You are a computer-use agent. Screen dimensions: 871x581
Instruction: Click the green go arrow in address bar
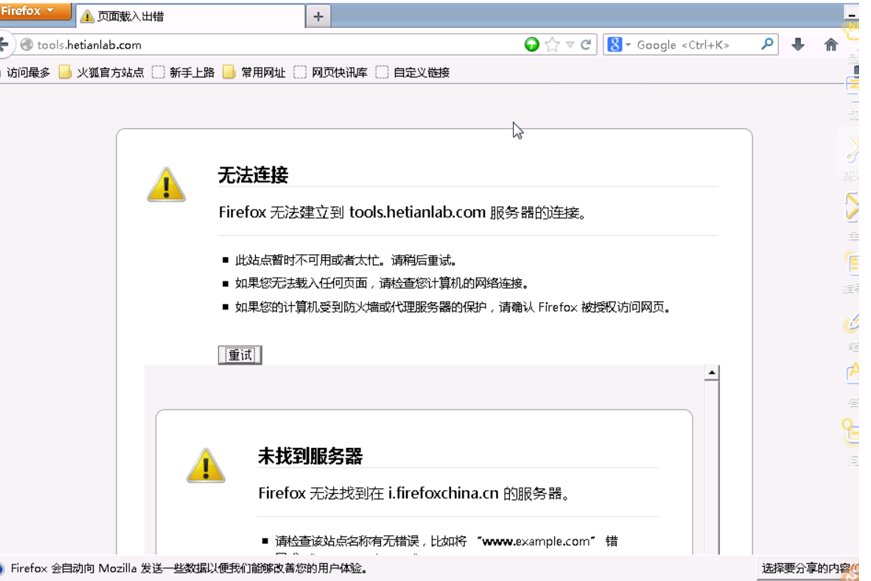pyautogui.click(x=532, y=44)
